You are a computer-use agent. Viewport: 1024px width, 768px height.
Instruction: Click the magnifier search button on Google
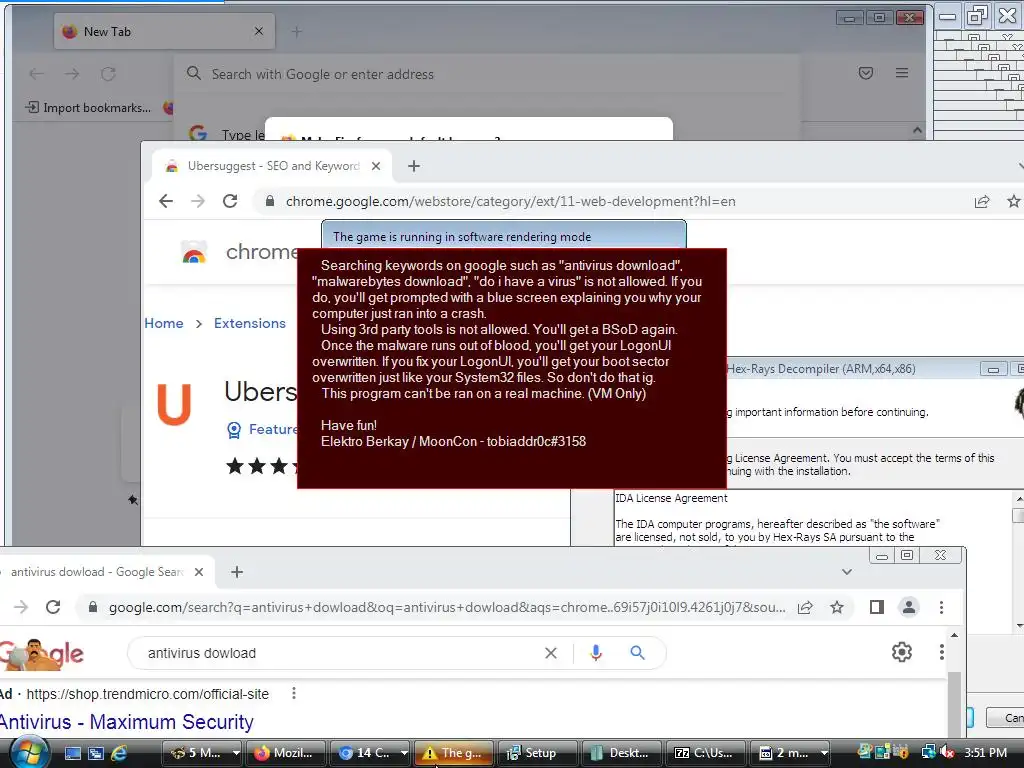pyautogui.click(x=637, y=653)
